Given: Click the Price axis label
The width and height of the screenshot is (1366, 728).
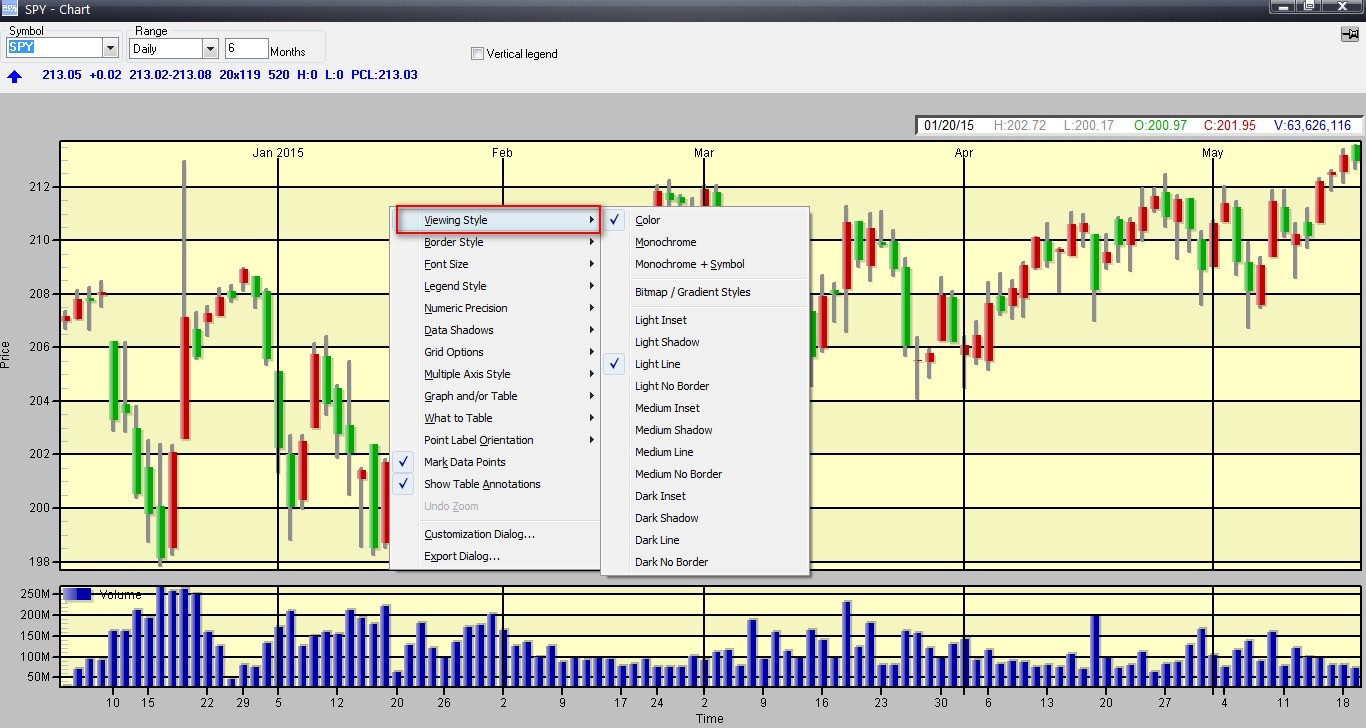Looking at the screenshot, I should pos(6,355).
